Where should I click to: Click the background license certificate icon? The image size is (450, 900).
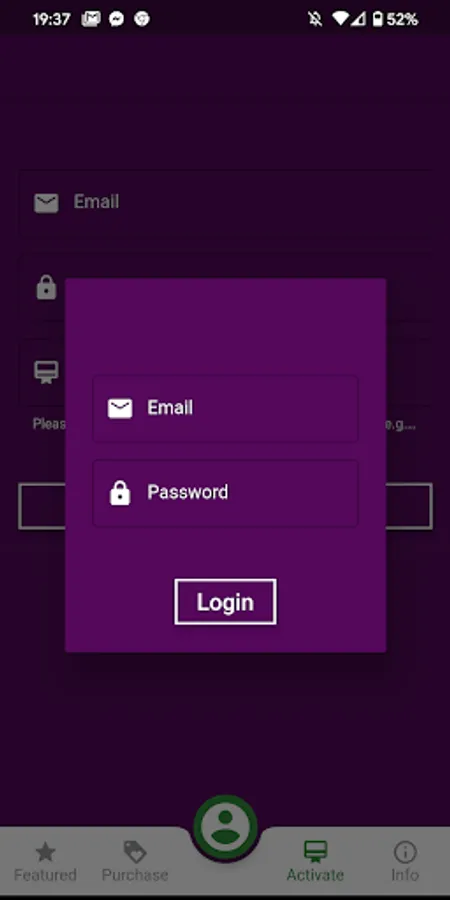(x=46, y=373)
